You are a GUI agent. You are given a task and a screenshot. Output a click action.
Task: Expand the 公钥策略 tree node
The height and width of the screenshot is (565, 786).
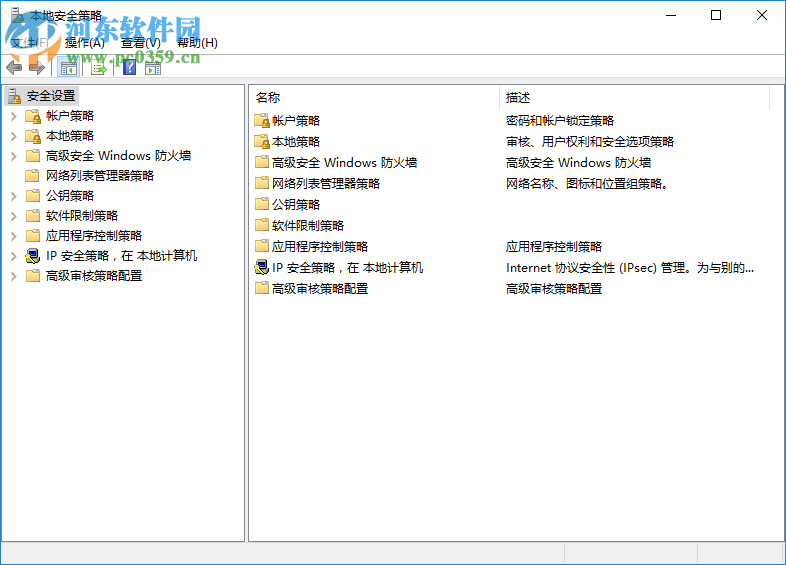pyautogui.click(x=14, y=196)
